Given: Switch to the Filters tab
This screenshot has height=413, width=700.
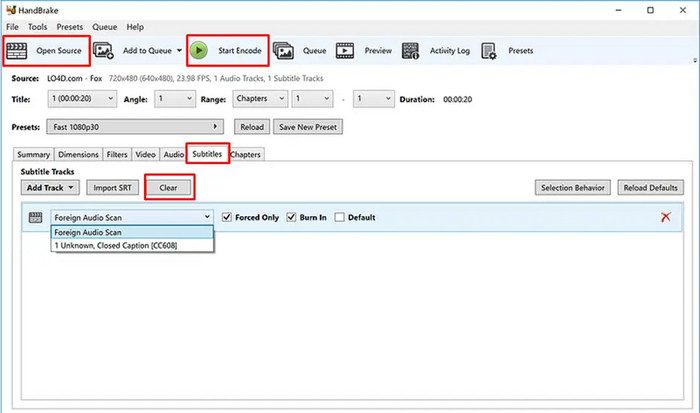Looking at the screenshot, I should pos(117,154).
